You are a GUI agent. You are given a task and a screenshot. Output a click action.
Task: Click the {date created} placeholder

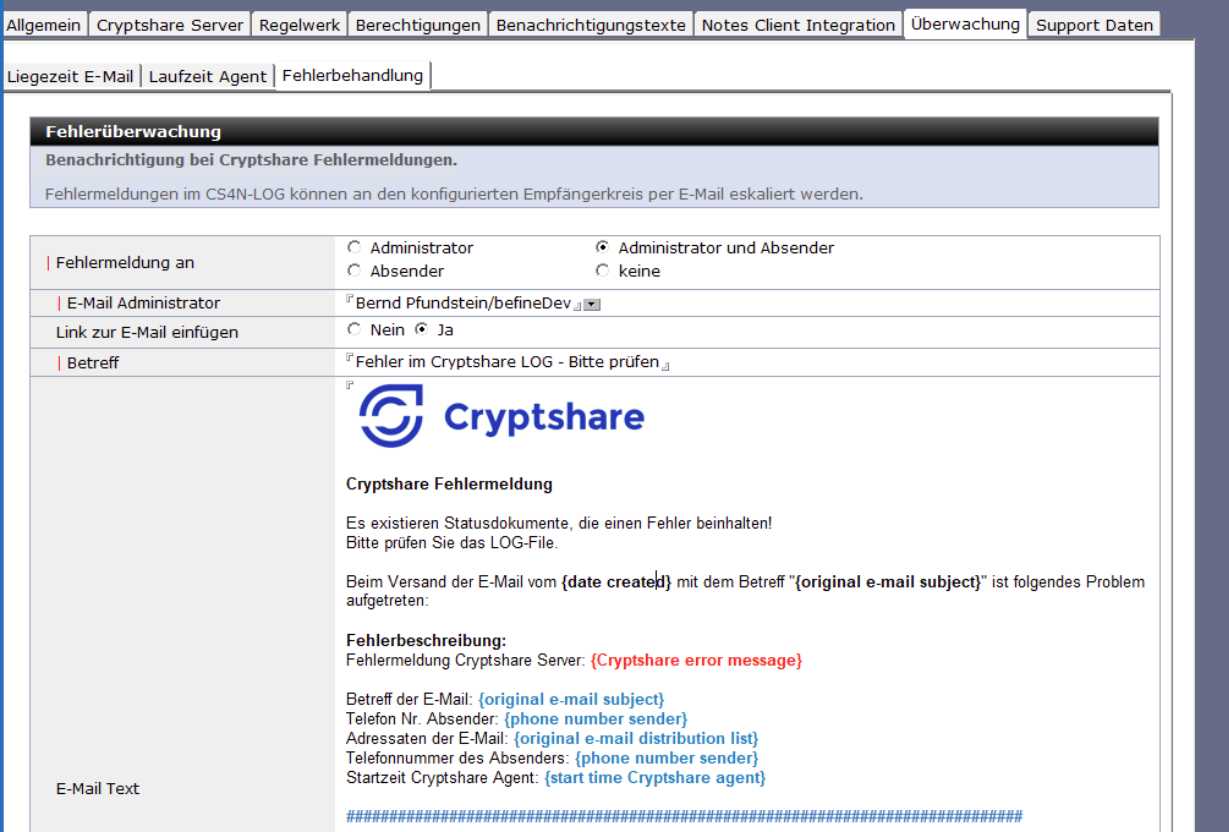[616, 582]
